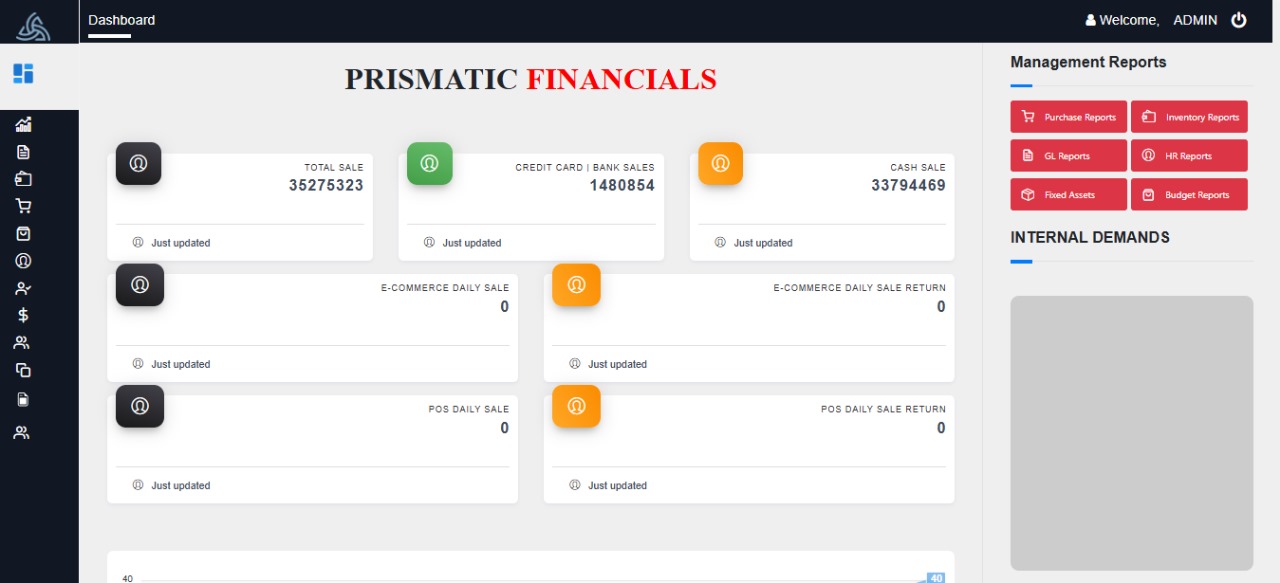This screenshot has width=1280, height=583.
Task: Open Purchase Reports
Action: click(1069, 117)
